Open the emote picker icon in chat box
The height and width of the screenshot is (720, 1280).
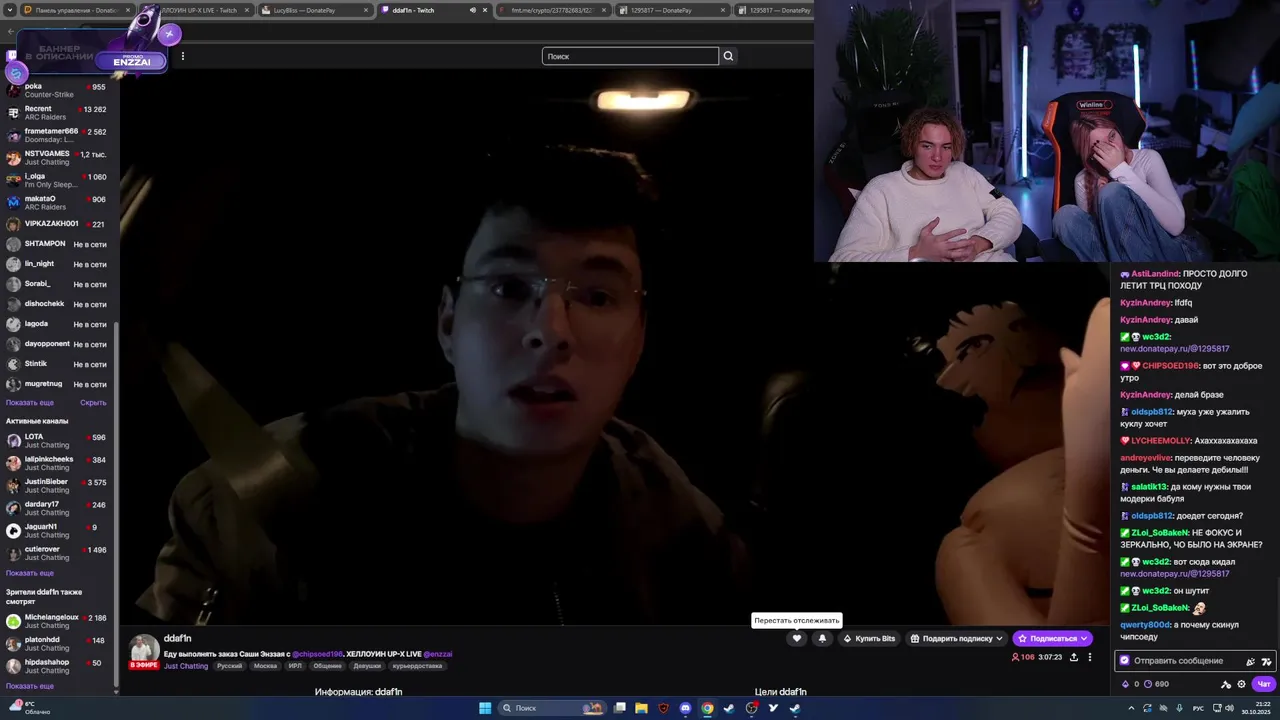[1267, 661]
